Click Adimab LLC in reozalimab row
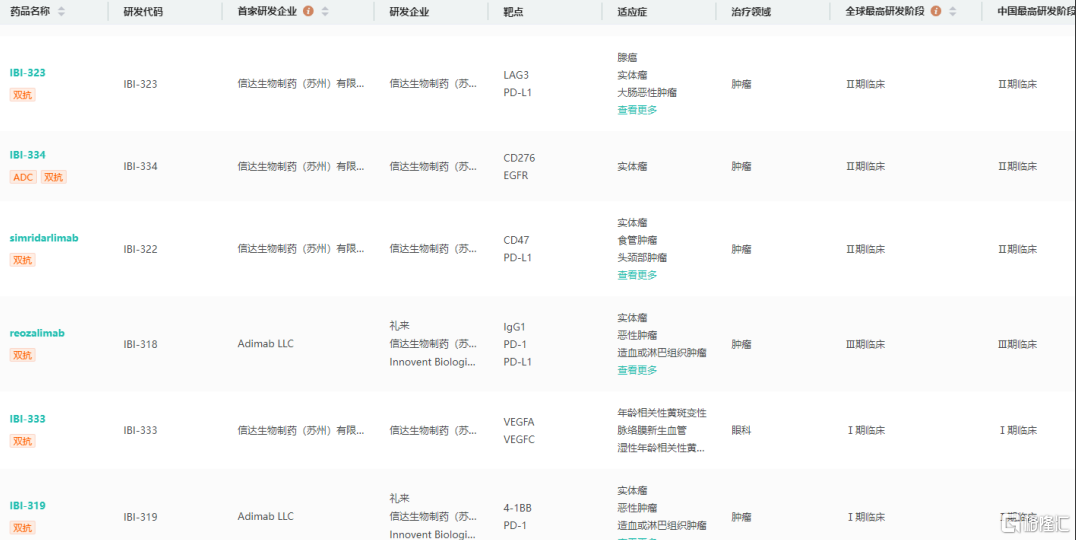This screenshot has height=540, width=1076. [x=266, y=344]
